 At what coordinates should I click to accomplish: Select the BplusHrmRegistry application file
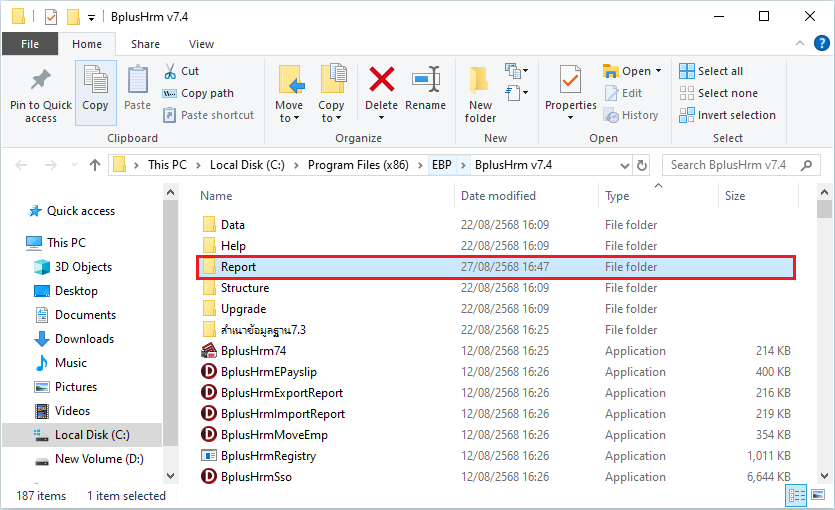(x=268, y=456)
